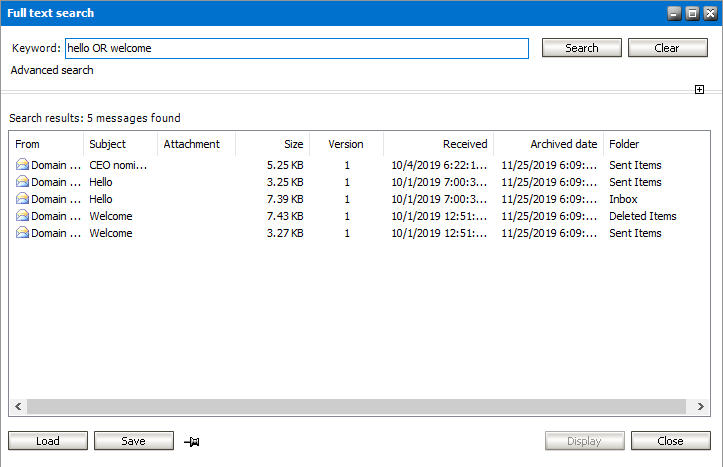Sort results by Archived date column
723x467 pixels.
[549, 144]
